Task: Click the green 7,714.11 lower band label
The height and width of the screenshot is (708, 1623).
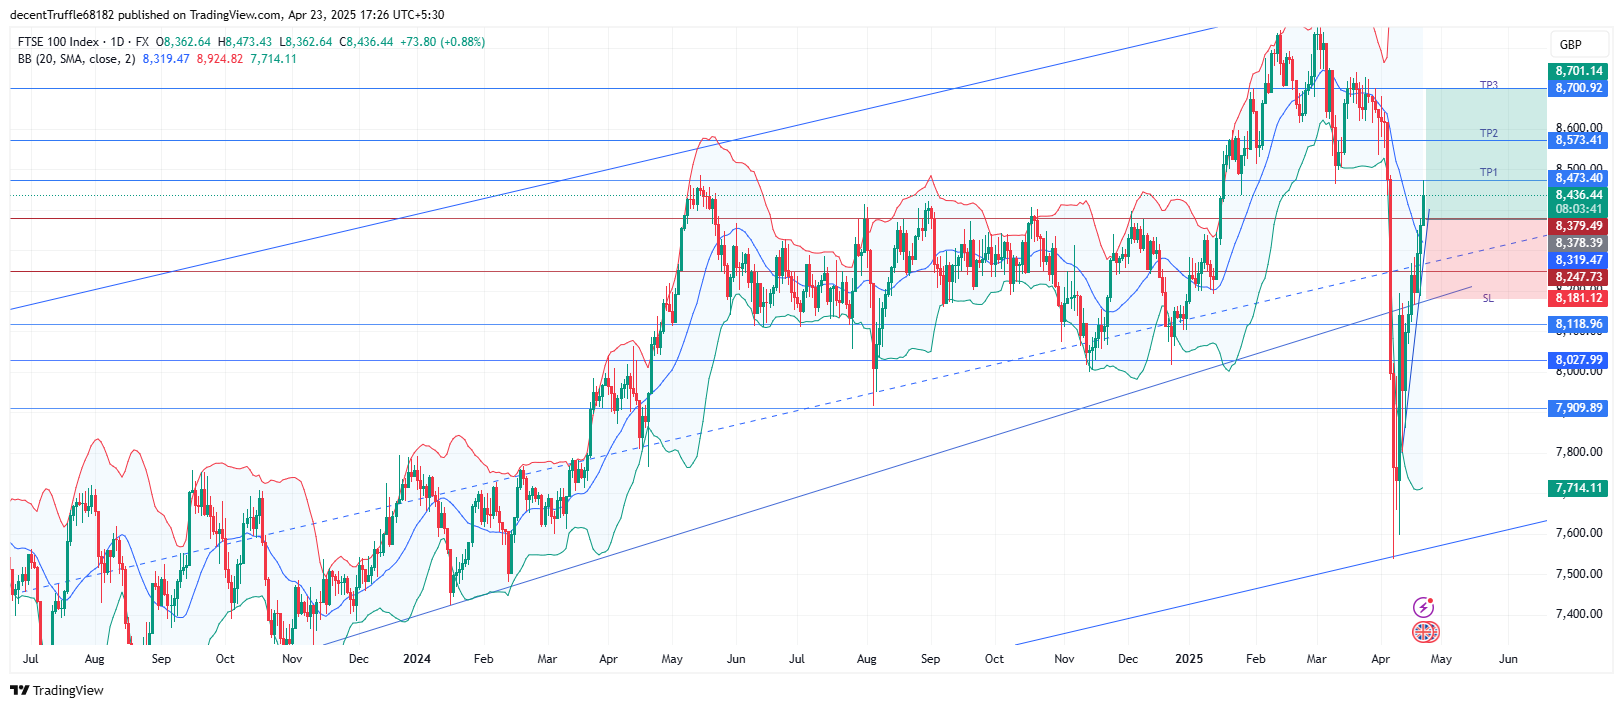Action: point(1578,488)
